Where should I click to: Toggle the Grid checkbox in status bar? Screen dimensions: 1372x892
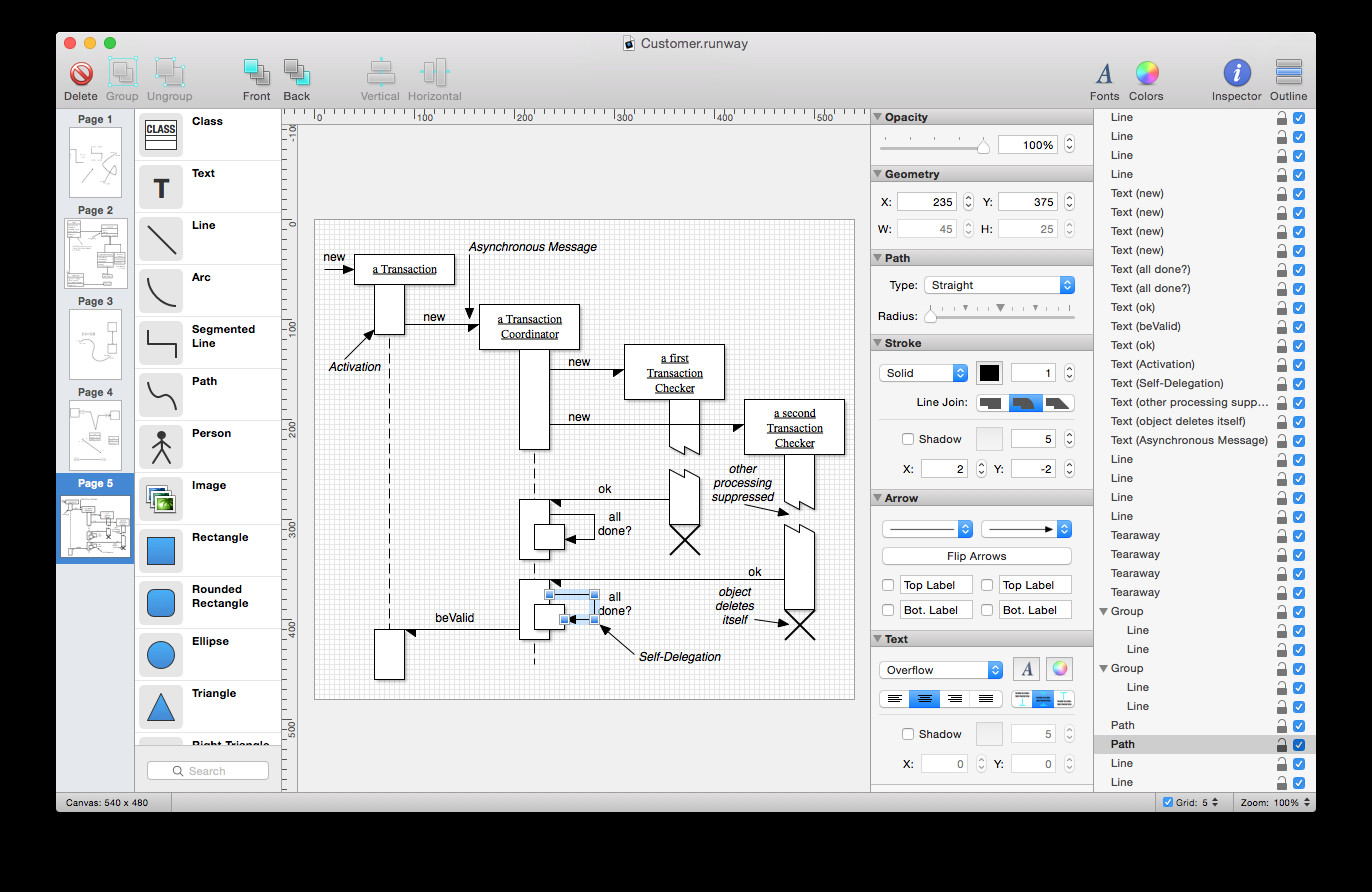coord(1168,802)
